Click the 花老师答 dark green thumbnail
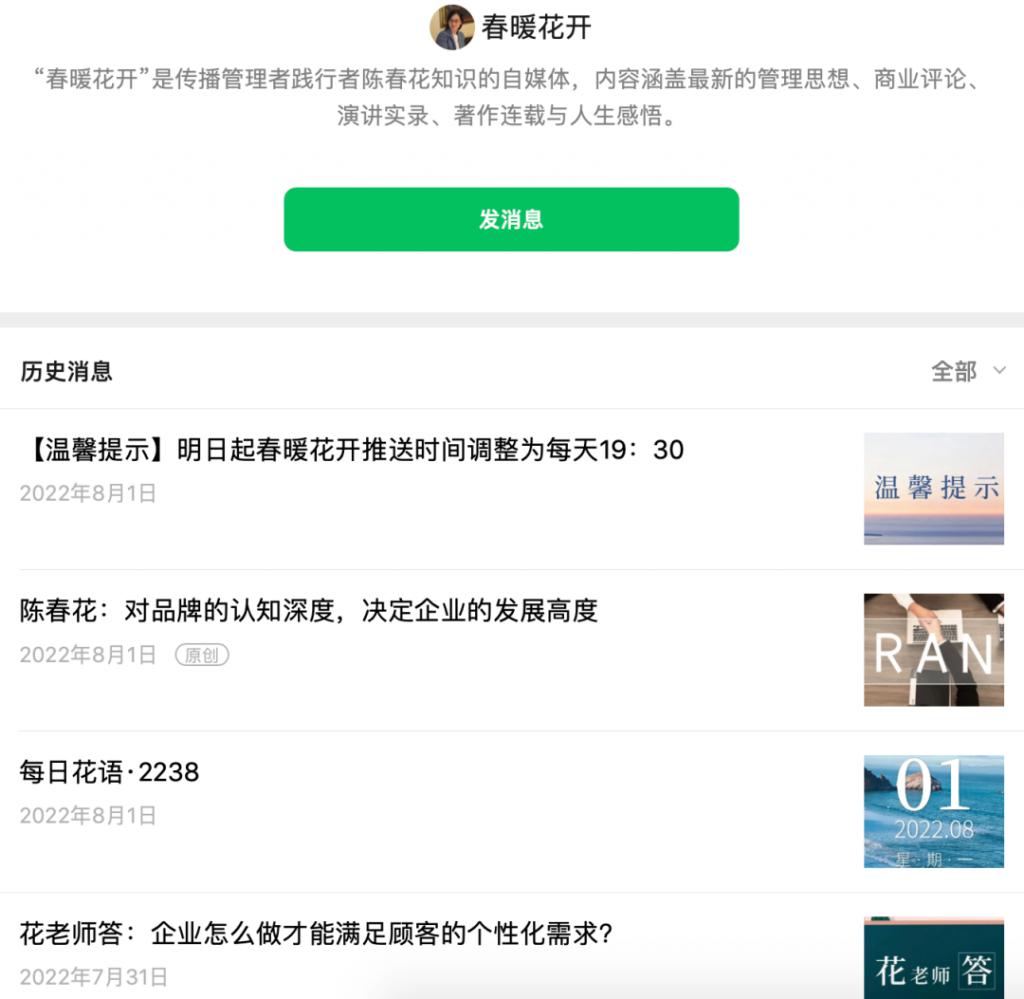The width and height of the screenshot is (1024, 999). [934, 958]
